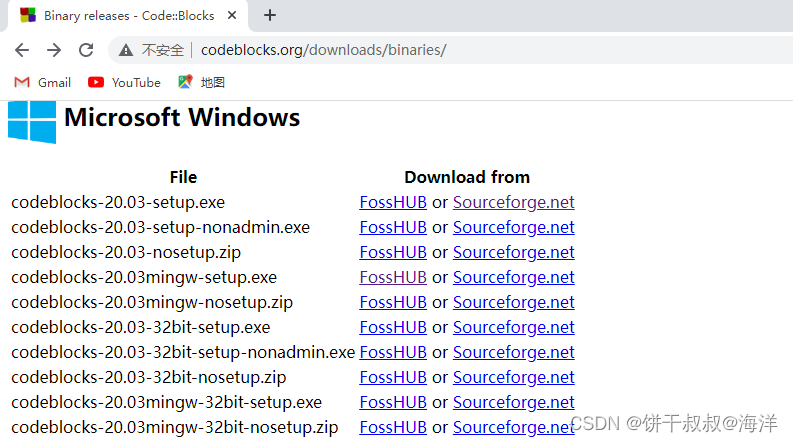Image resolution: width=793 pixels, height=442 pixels.
Task: Click the Microsoft Windows logo image
Action: coord(32,122)
